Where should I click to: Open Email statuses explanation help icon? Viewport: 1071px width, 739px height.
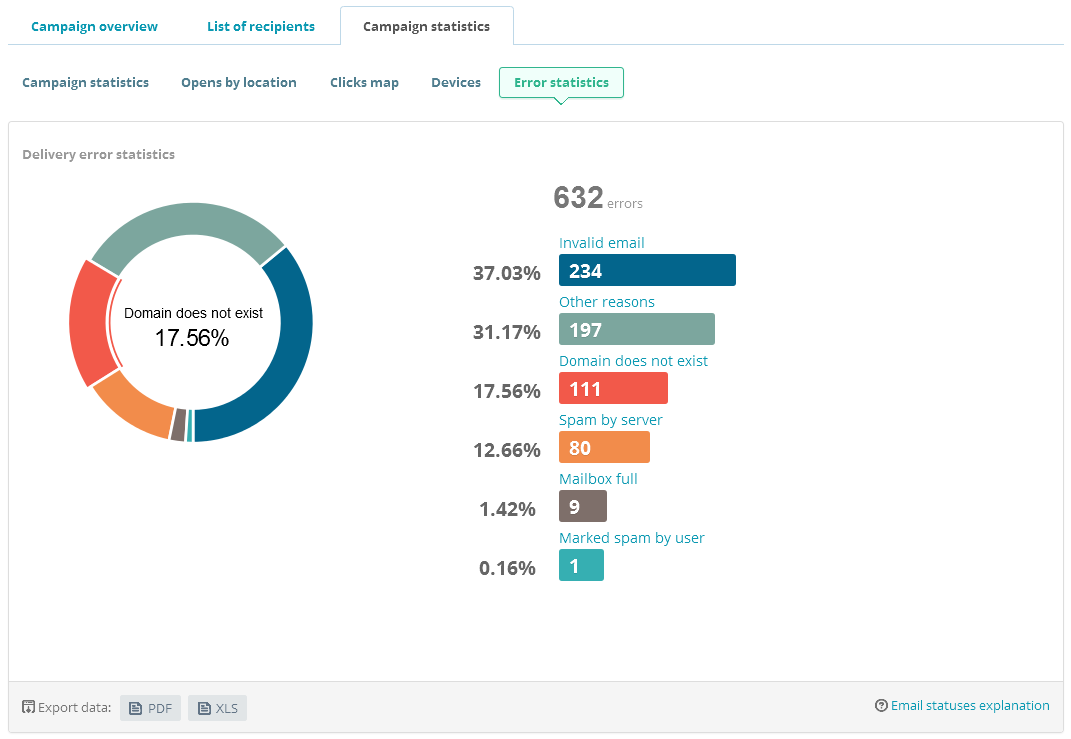click(x=881, y=705)
